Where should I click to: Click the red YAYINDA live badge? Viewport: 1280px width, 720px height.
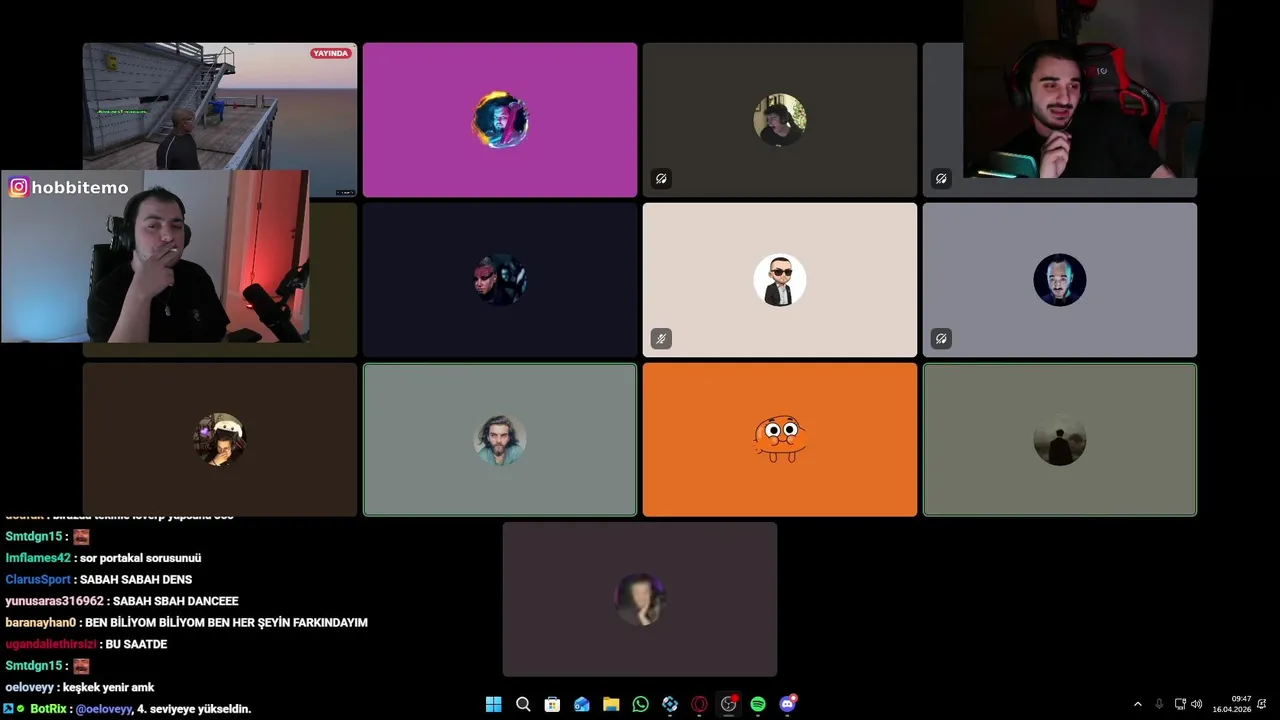(331, 53)
